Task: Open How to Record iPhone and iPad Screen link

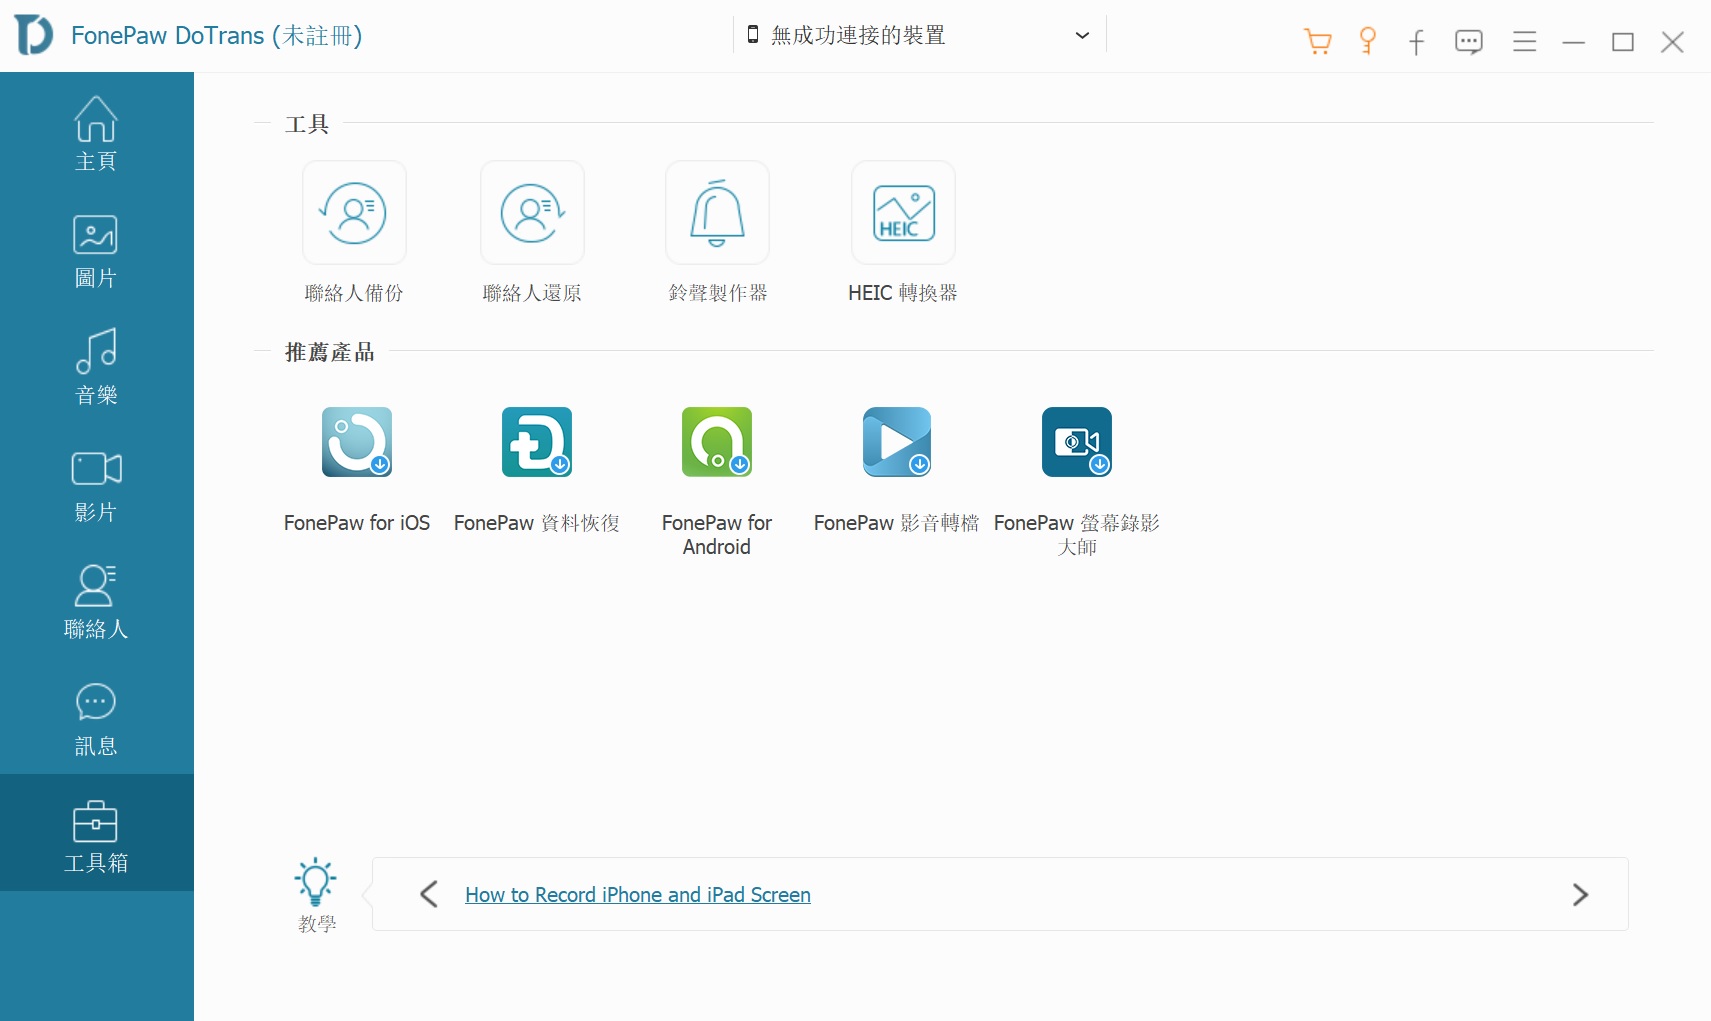Action: 638,895
